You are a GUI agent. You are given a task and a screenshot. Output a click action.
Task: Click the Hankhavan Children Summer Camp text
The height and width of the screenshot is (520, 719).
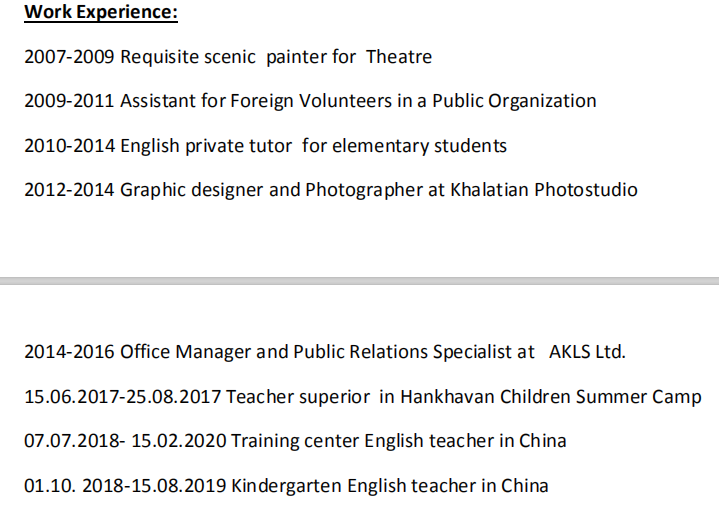click(551, 397)
